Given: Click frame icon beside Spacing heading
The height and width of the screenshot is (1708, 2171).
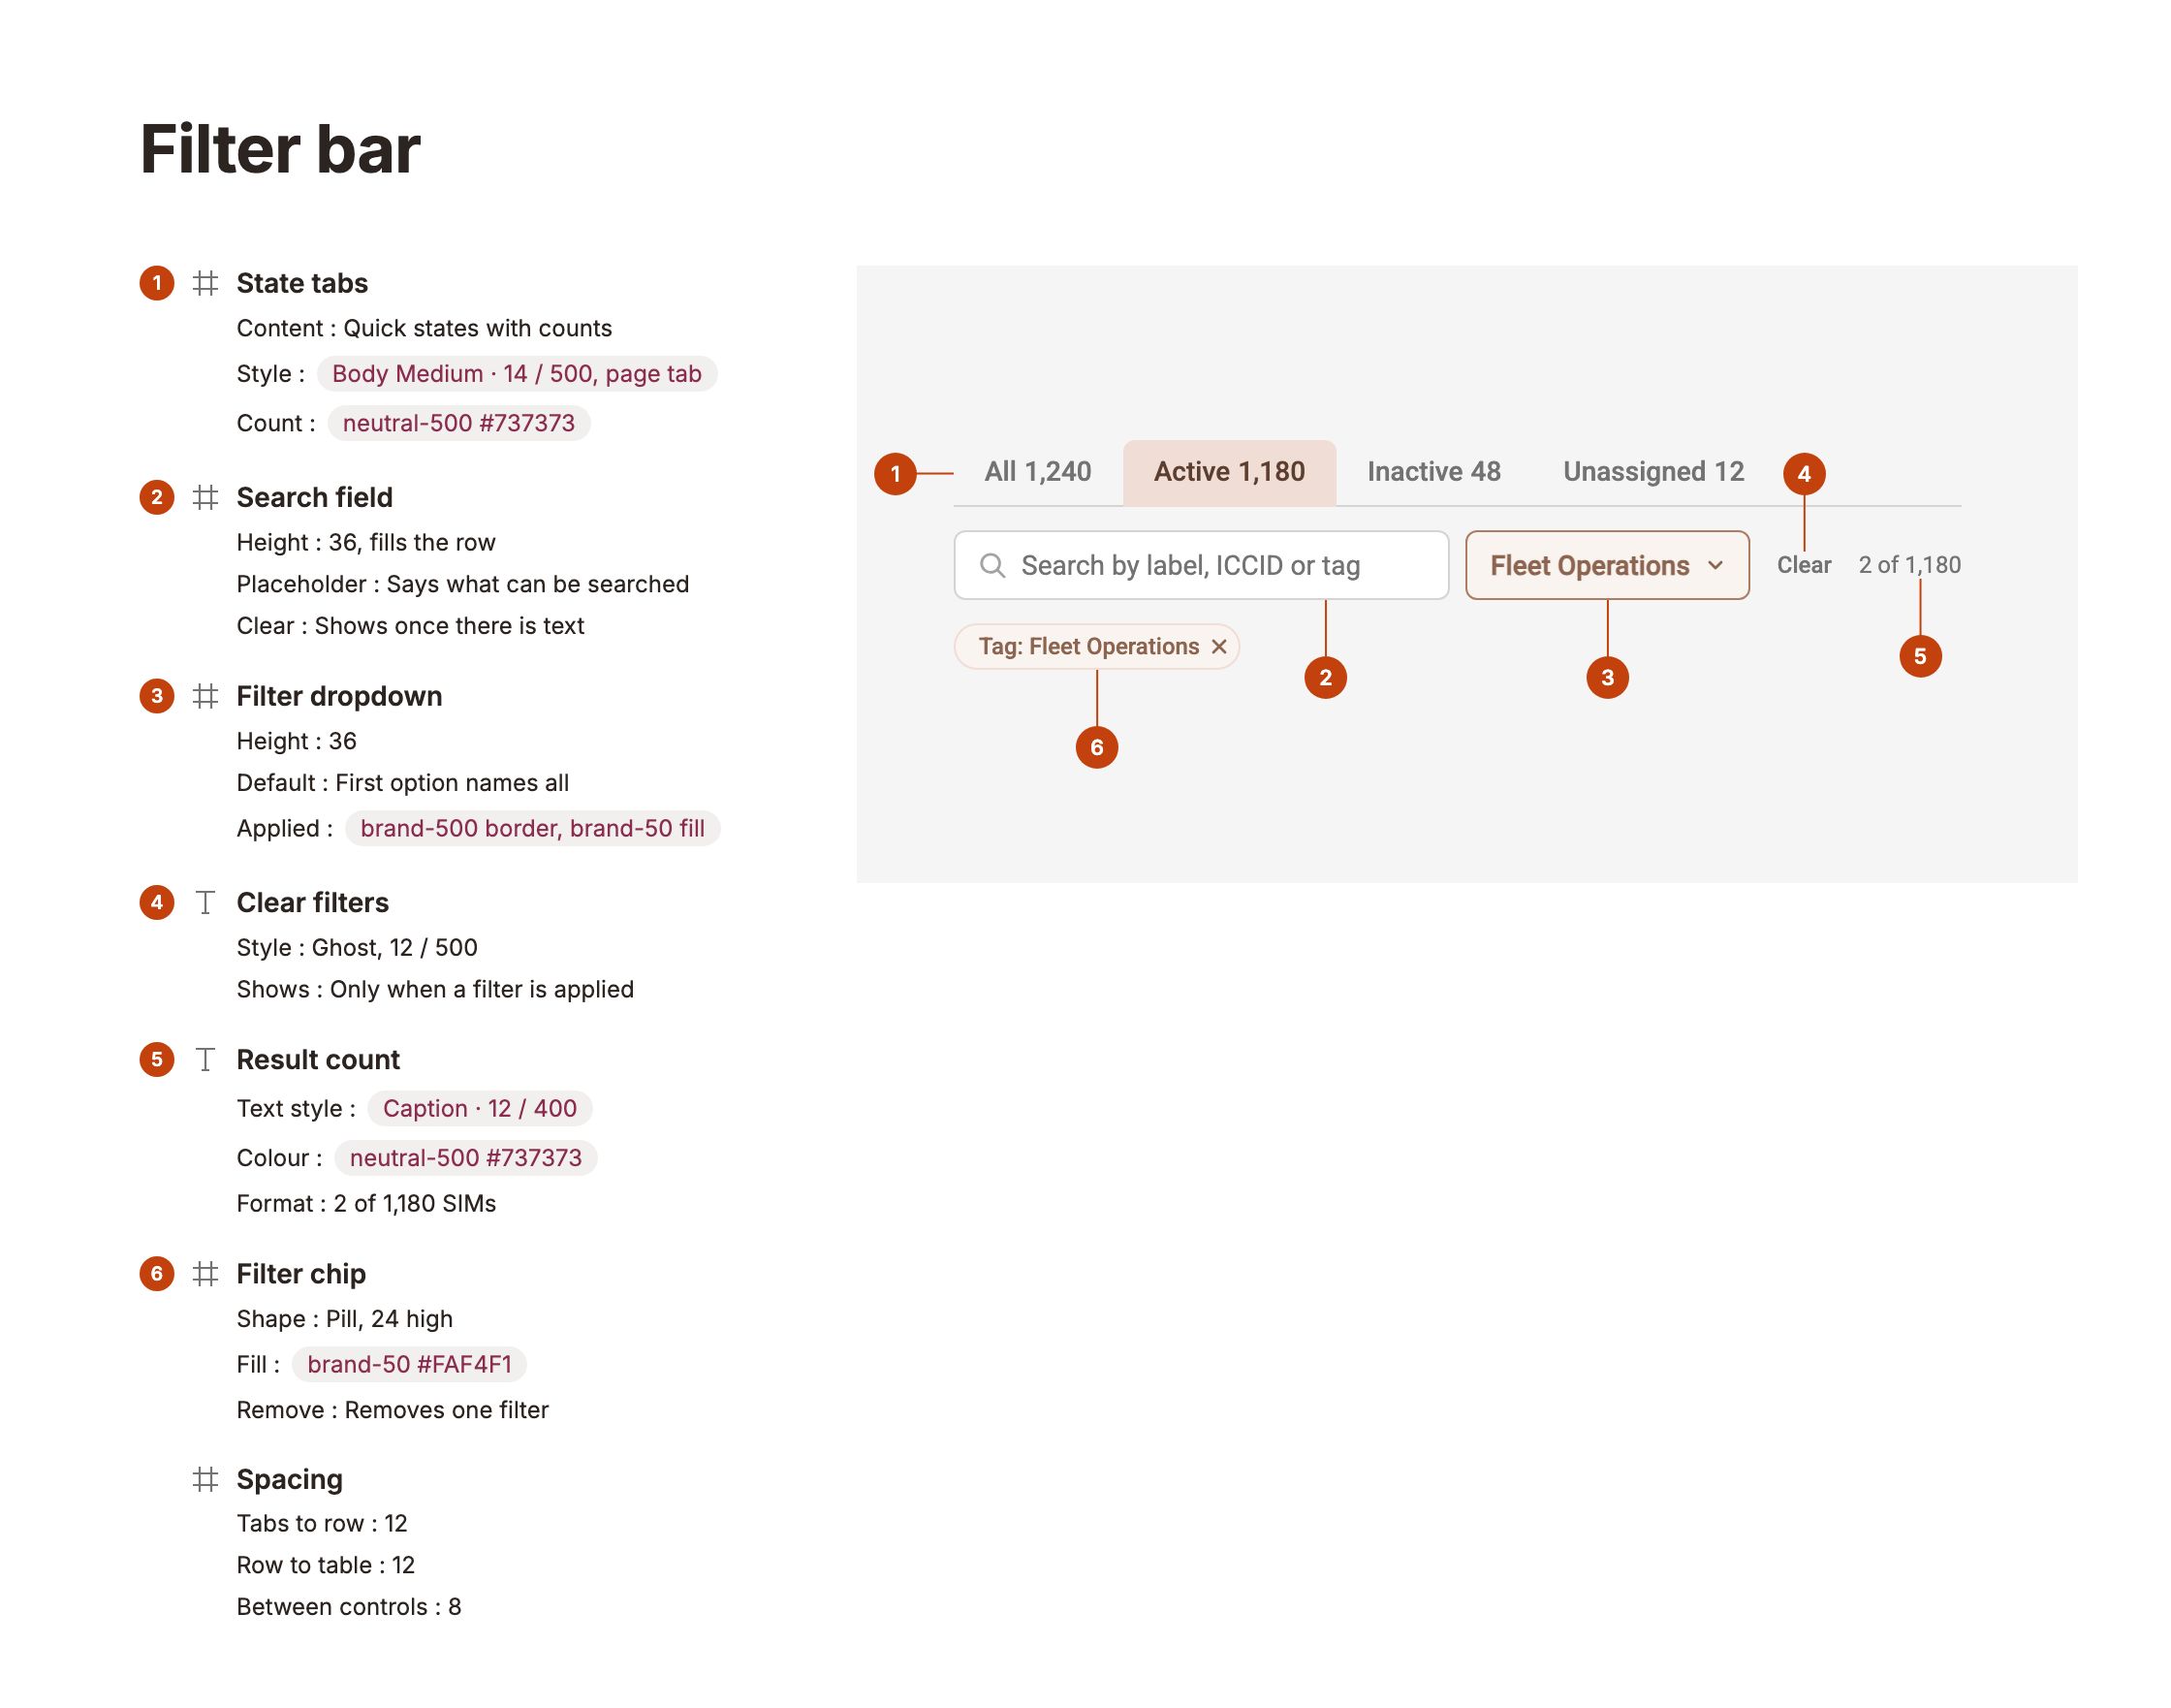Looking at the screenshot, I should [205, 1479].
